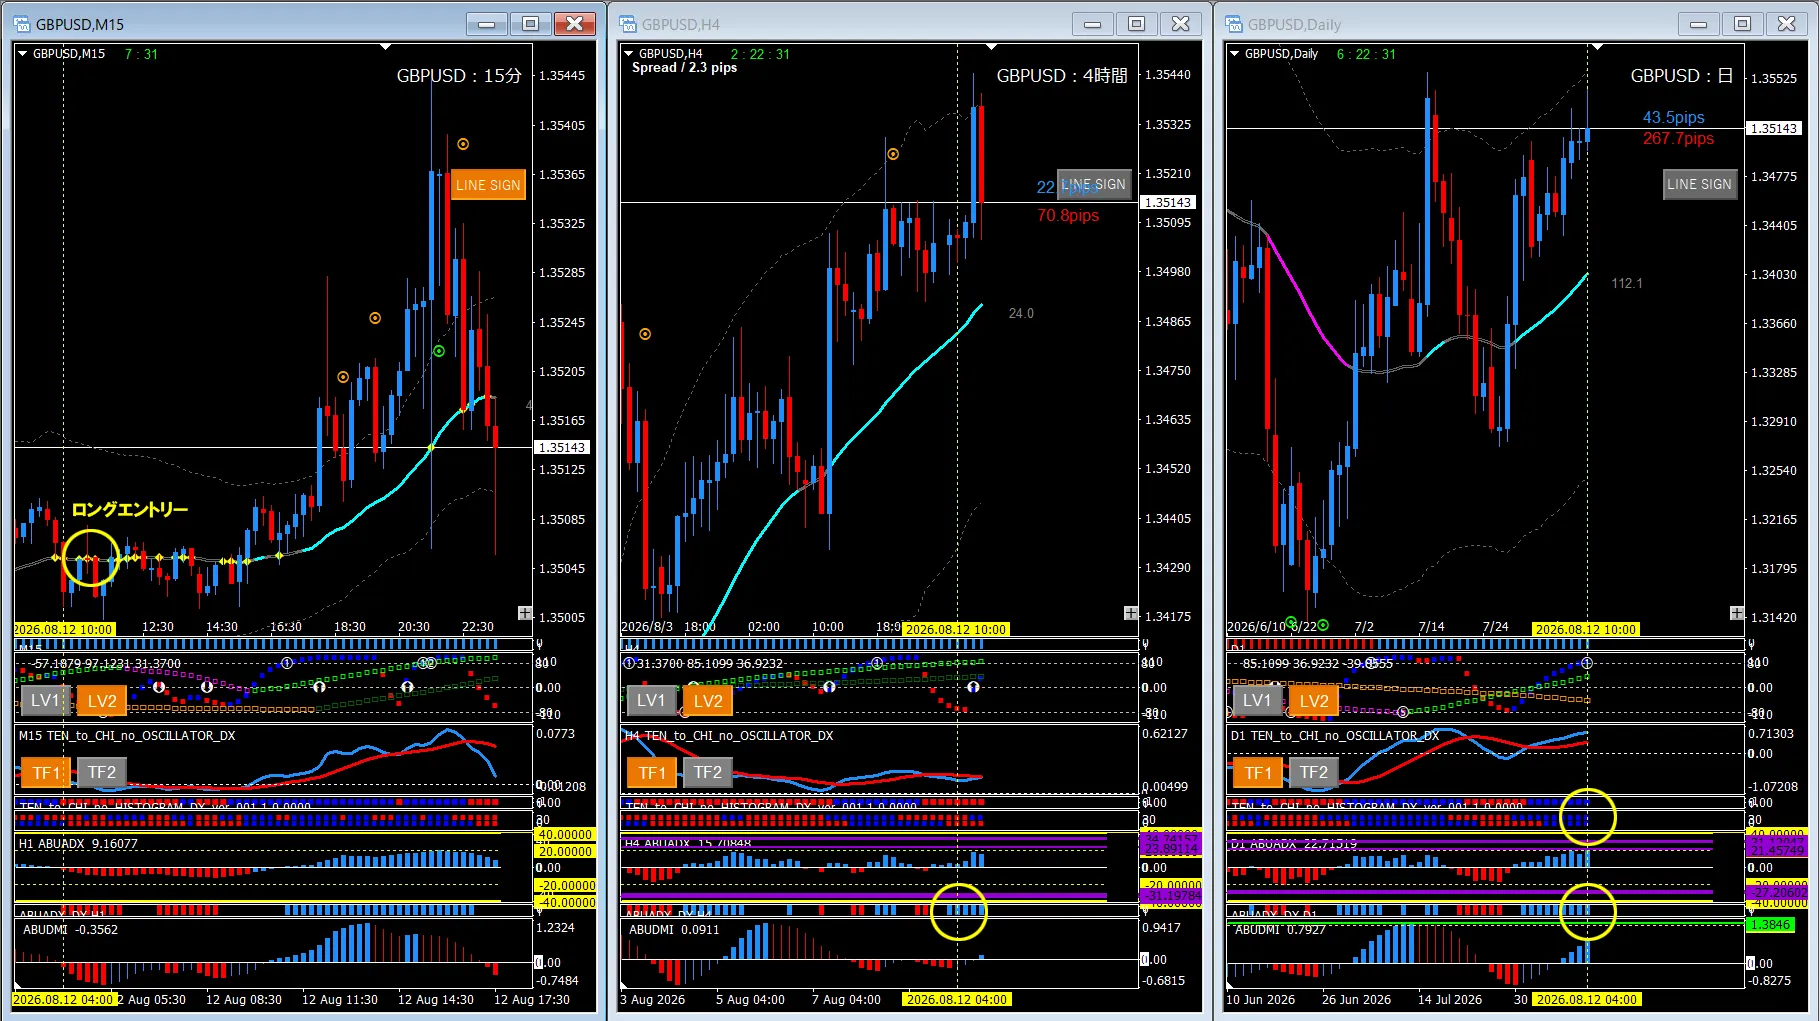Click the plus icon at H4 chart corner
The image size is (1820, 1021).
point(1131,613)
